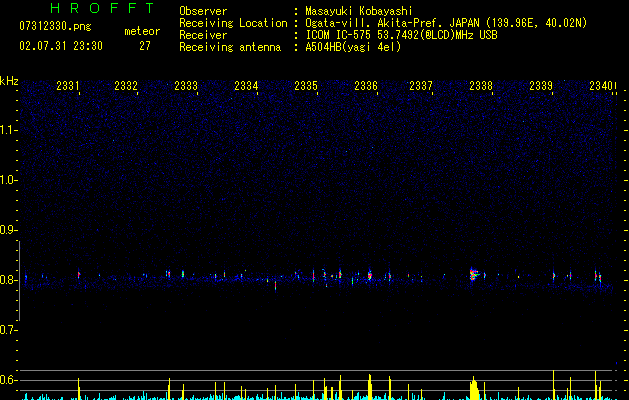The height and width of the screenshot is (400, 629).
Task: Click the 0.6 frequency axis label
Action: pos(8,380)
